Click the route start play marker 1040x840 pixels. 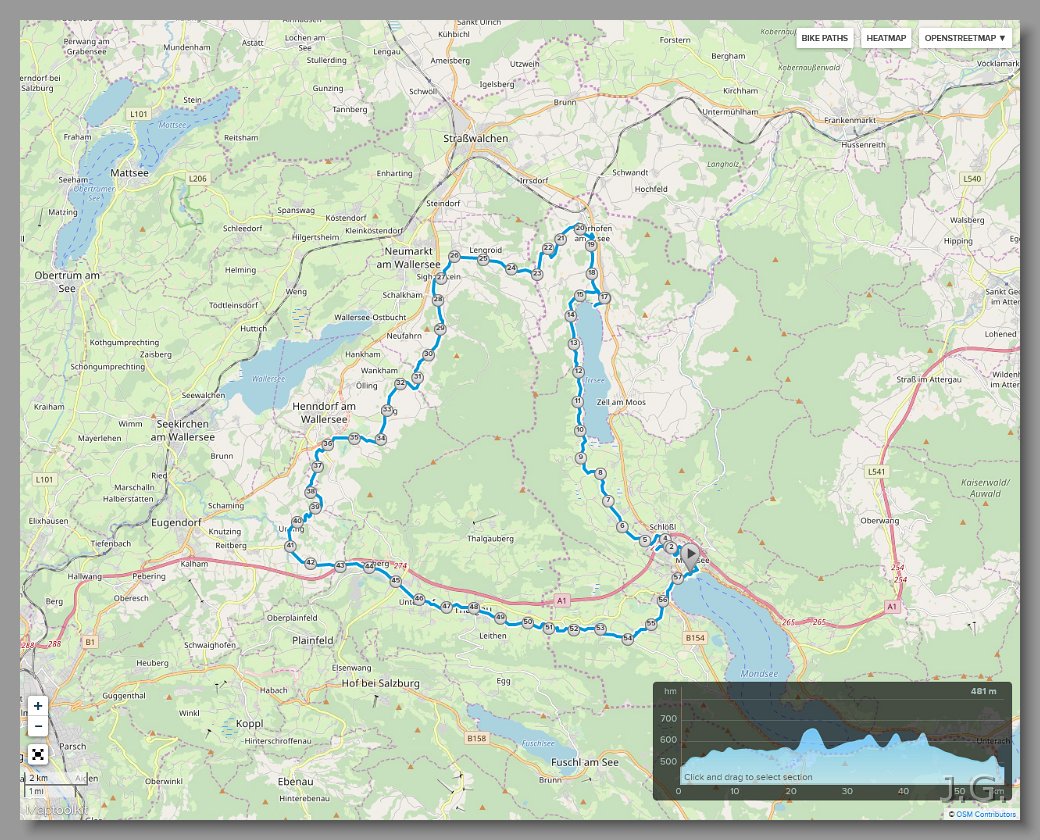click(690, 555)
